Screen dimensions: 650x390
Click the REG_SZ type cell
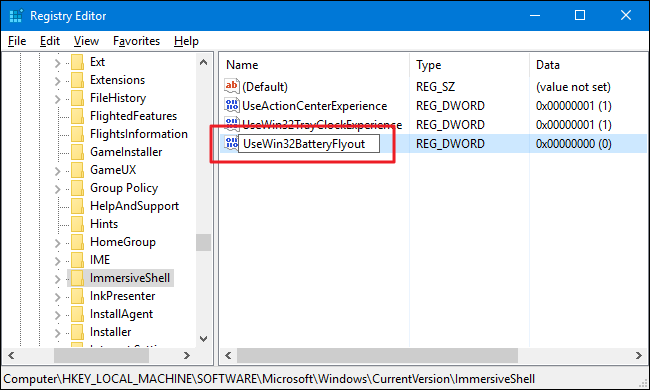(x=435, y=87)
